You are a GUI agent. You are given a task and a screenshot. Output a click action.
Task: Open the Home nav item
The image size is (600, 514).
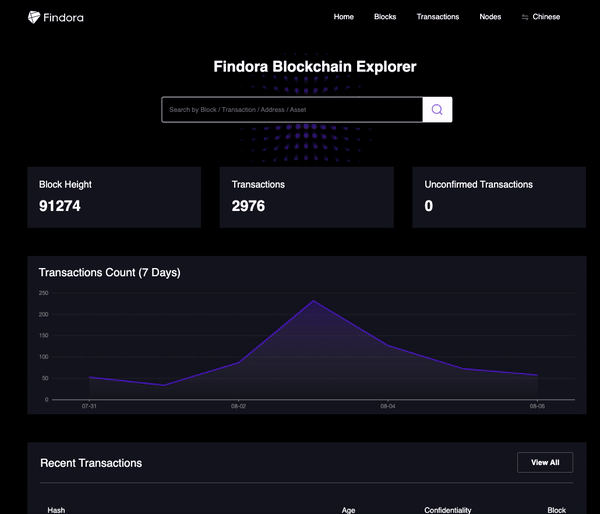click(x=344, y=17)
